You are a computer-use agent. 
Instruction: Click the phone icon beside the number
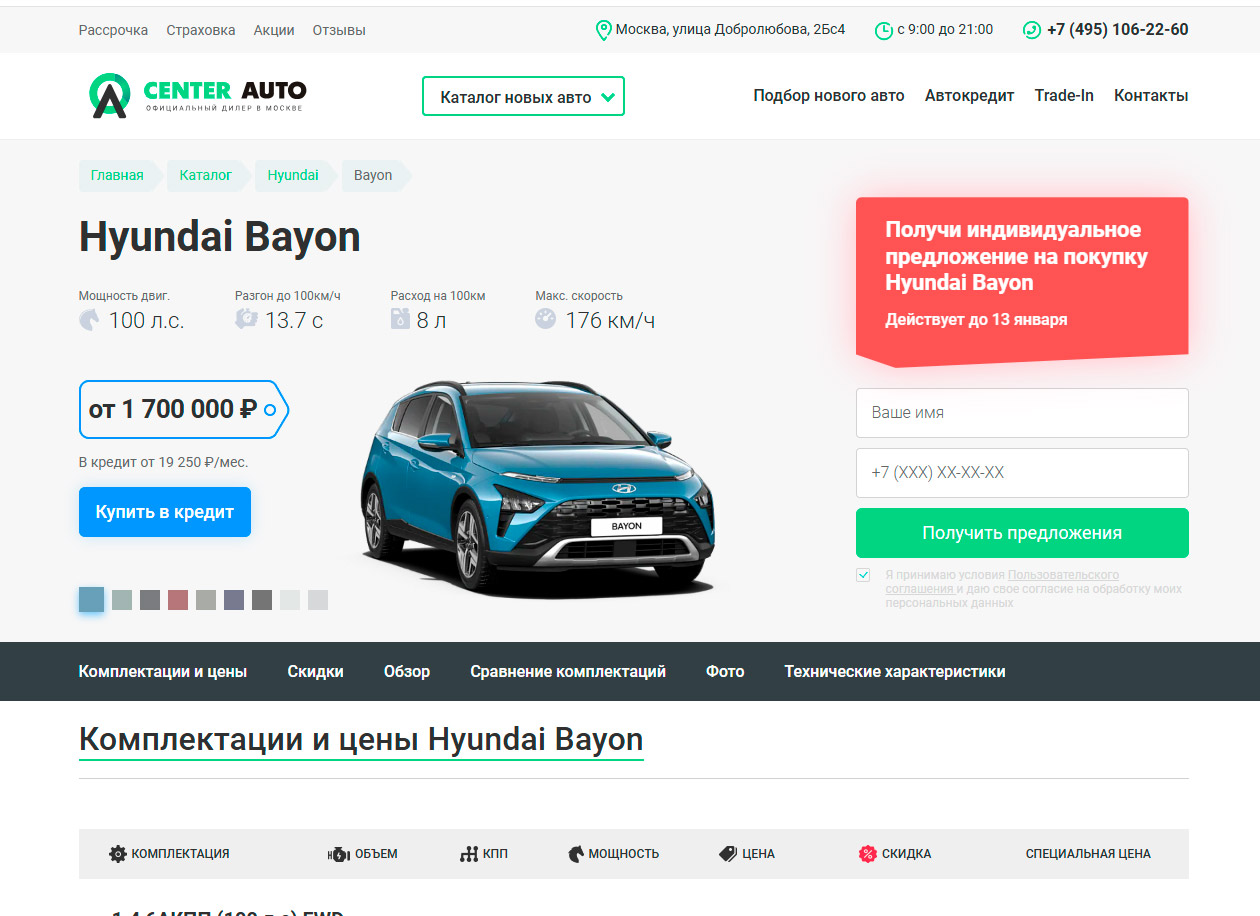(1032, 30)
